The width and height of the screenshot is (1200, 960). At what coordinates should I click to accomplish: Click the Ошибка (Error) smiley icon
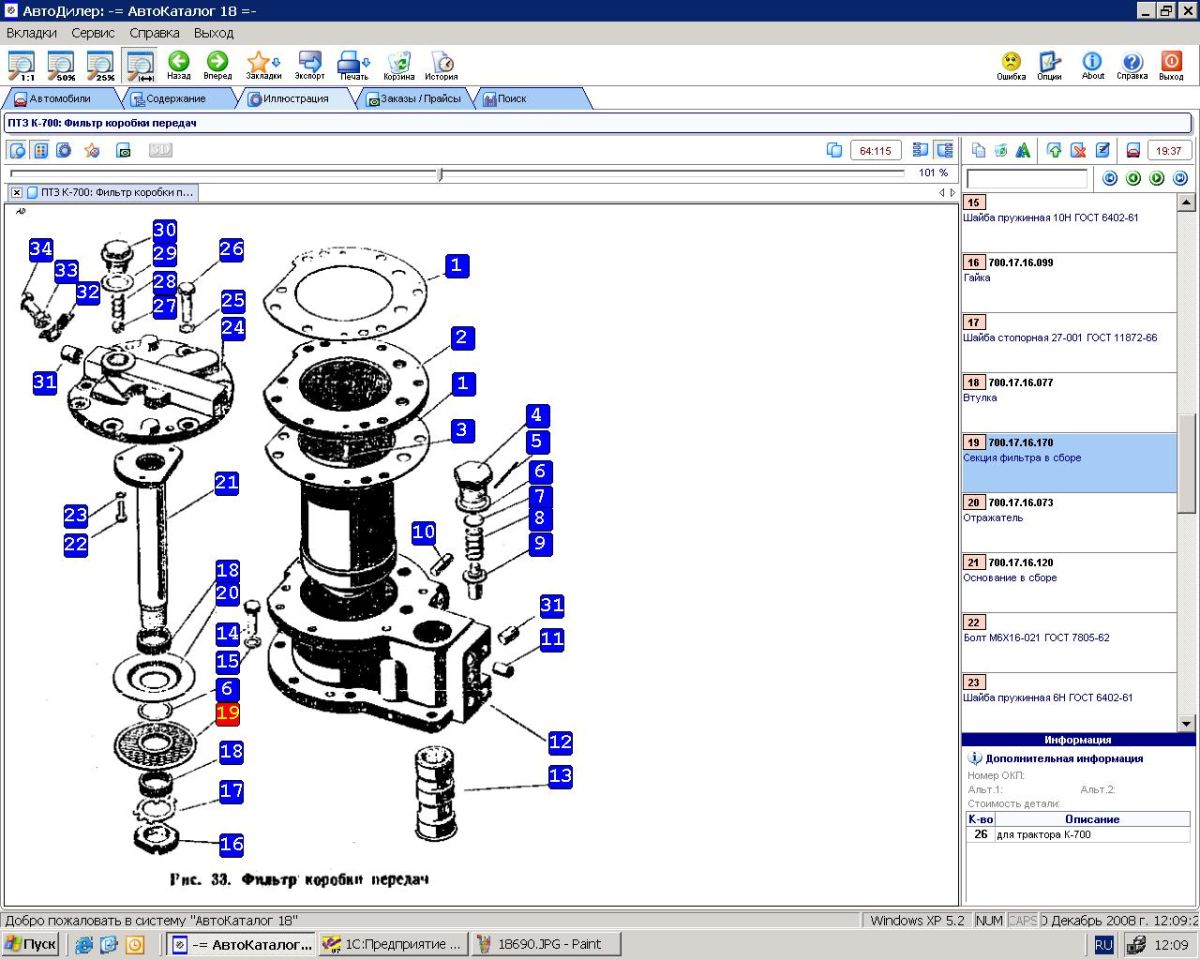pos(1011,64)
